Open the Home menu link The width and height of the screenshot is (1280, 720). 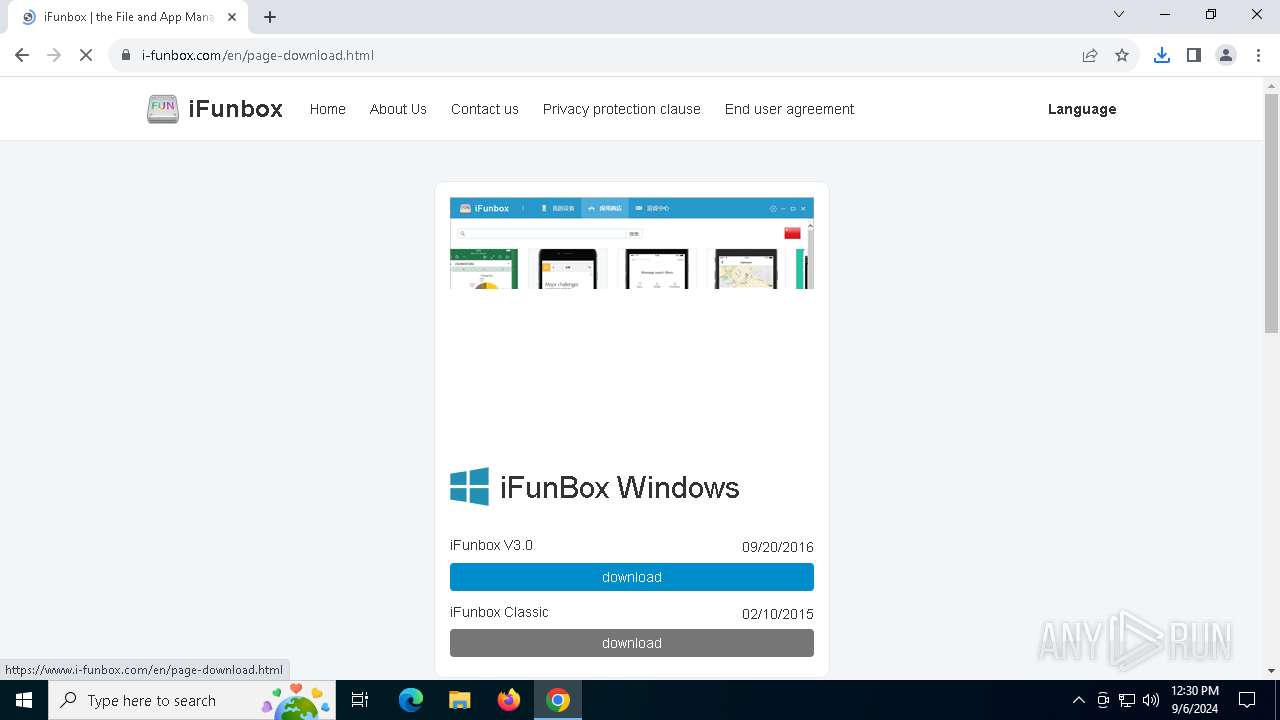327,109
